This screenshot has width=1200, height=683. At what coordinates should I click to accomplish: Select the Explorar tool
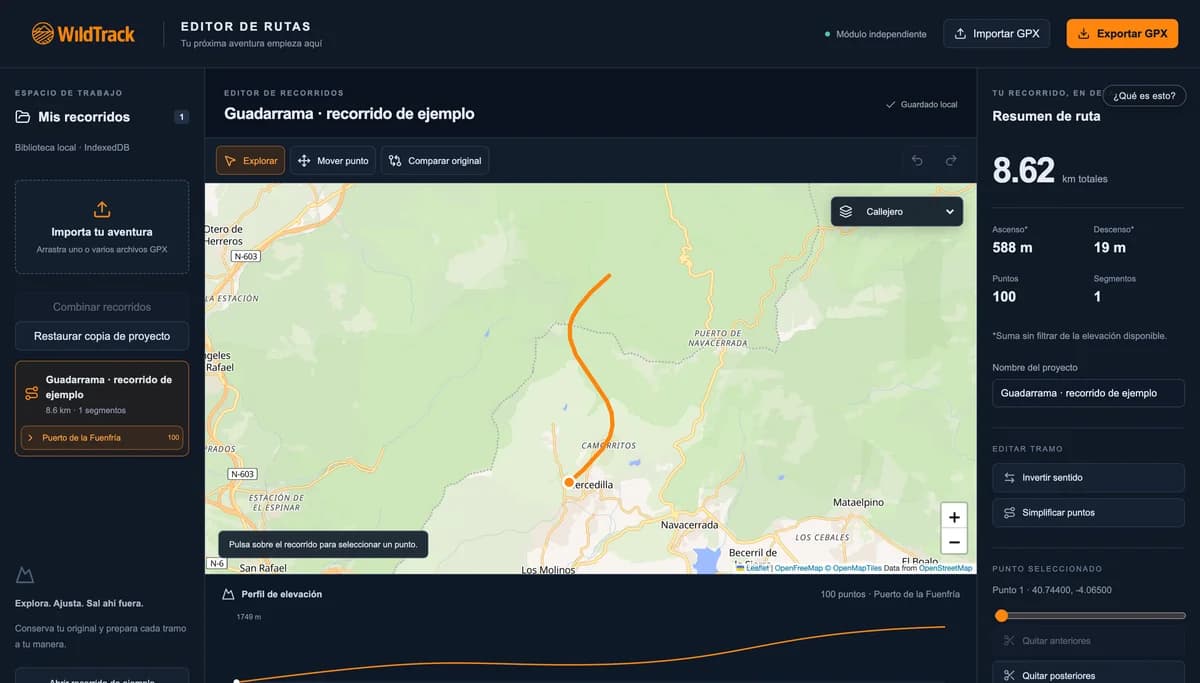pos(251,161)
